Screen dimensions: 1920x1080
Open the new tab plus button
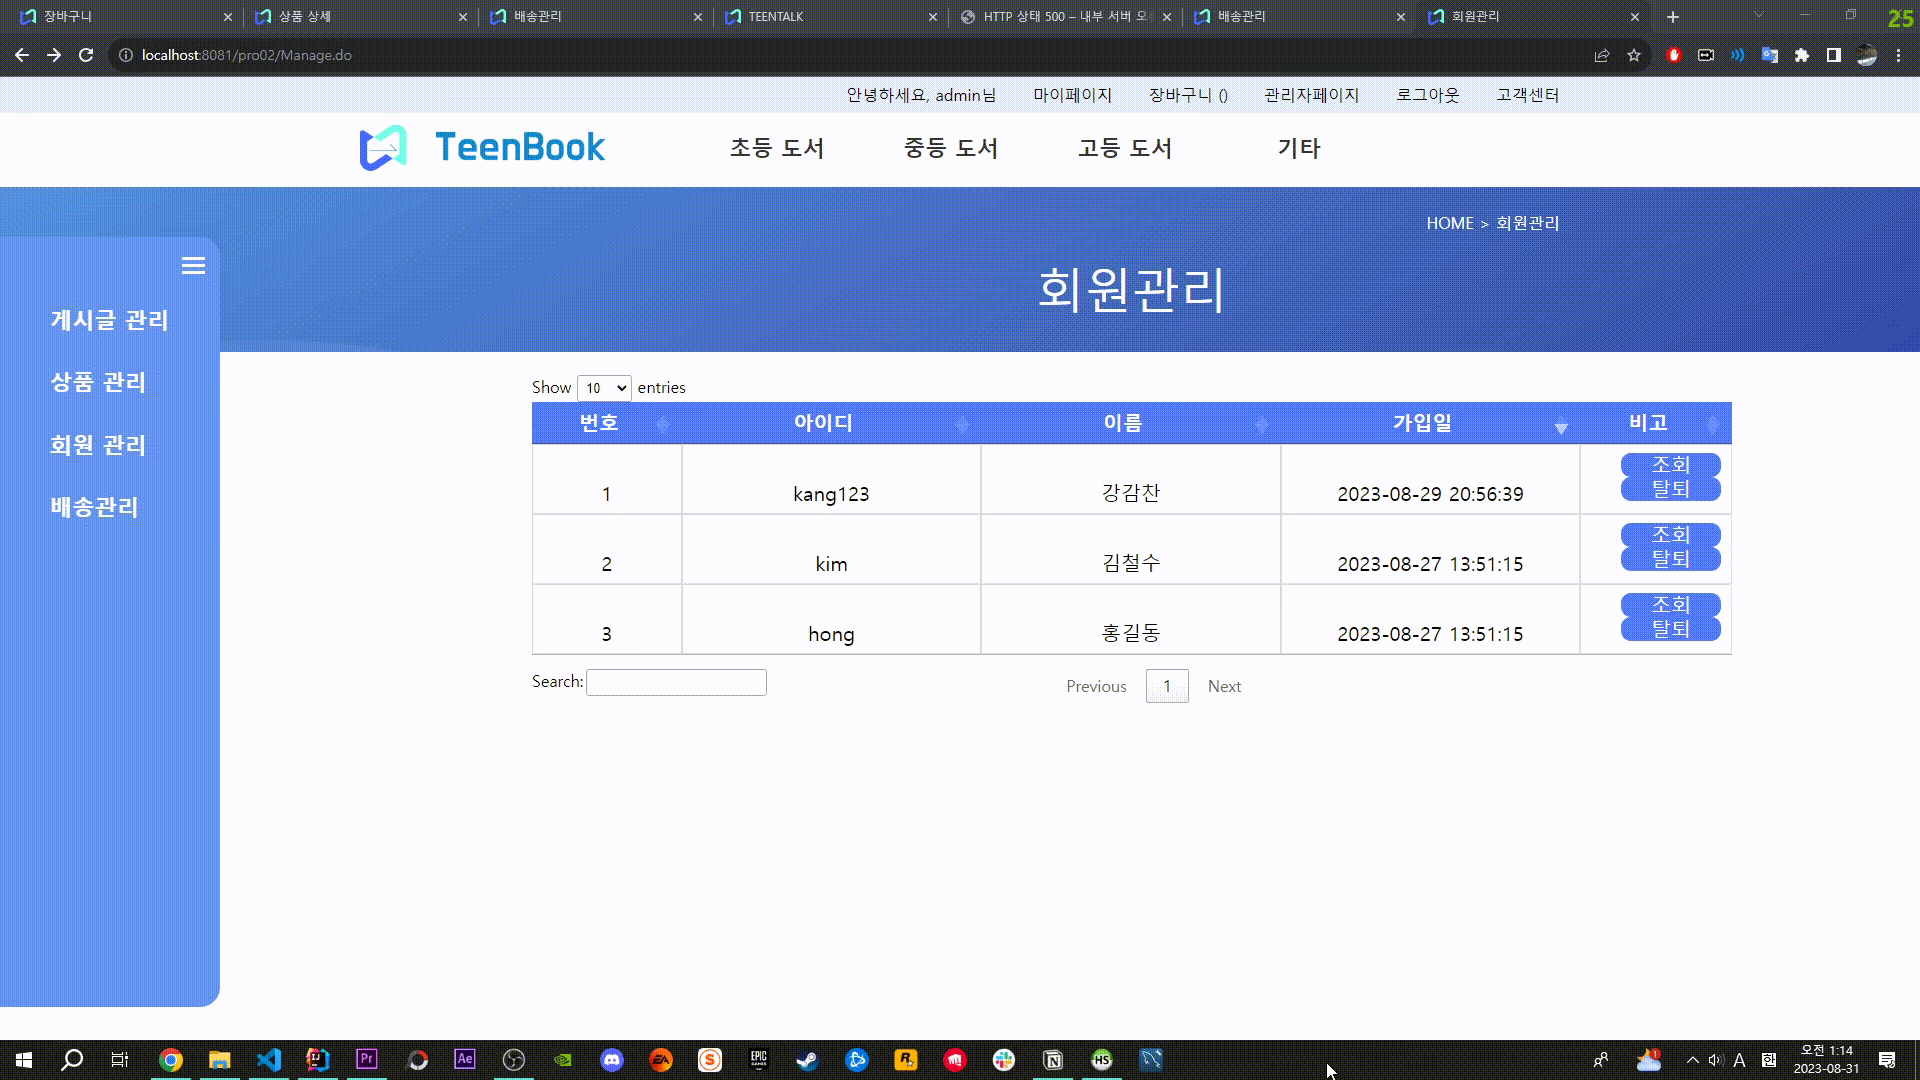[x=1673, y=17]
